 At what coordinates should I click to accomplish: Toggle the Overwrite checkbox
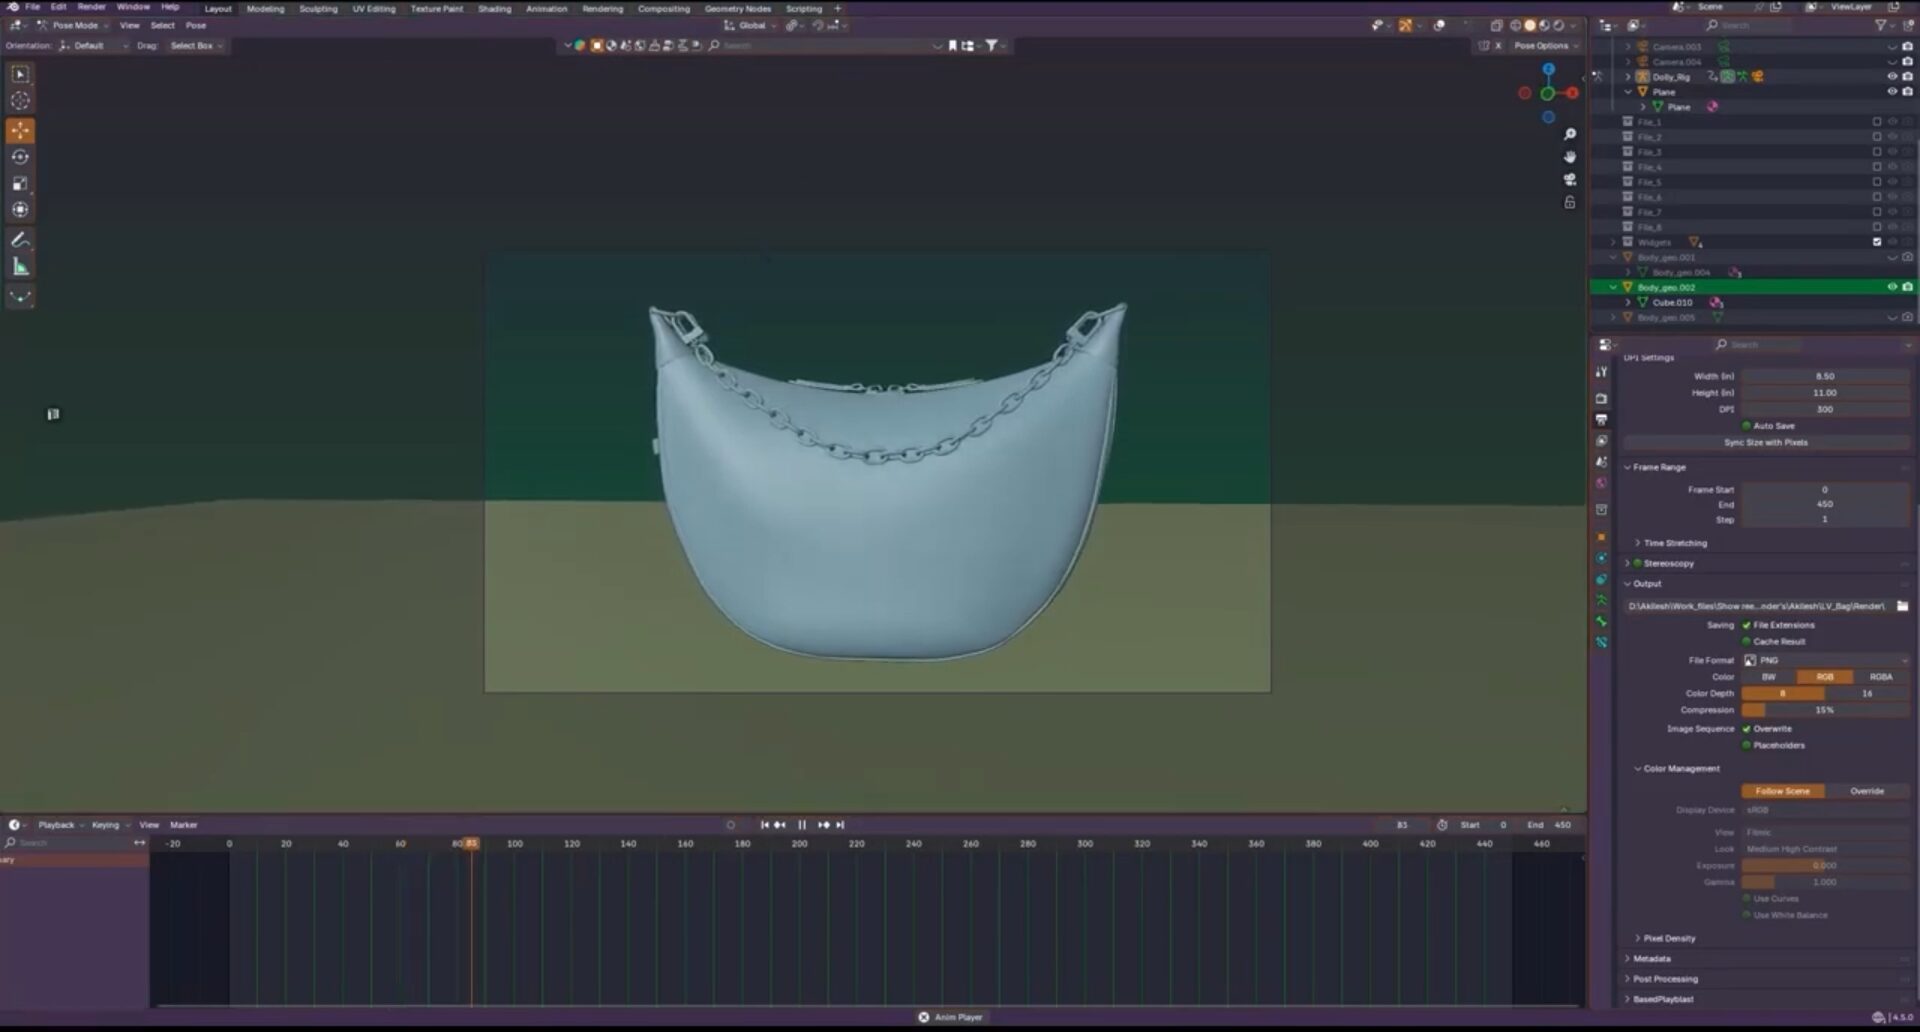coord(1747,729)
